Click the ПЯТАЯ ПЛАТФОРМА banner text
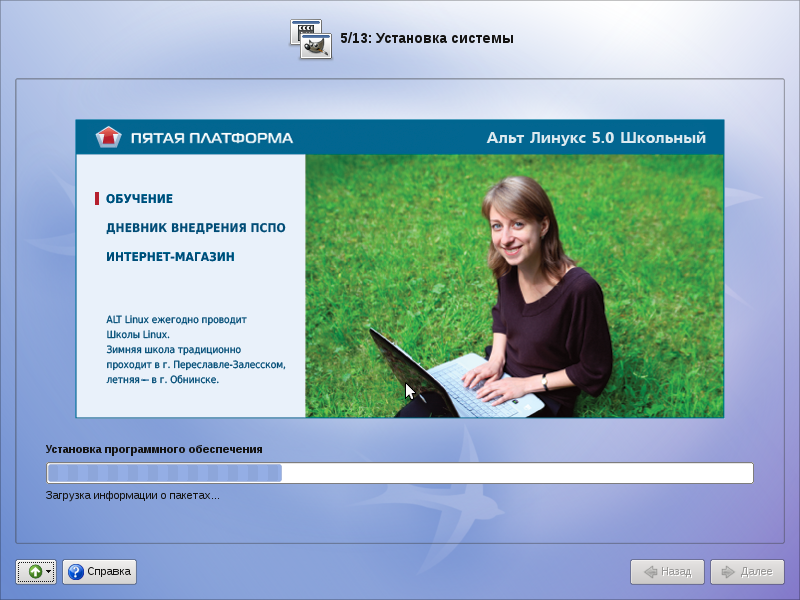This screenshot has height=600, width=800. coord(211,138)
